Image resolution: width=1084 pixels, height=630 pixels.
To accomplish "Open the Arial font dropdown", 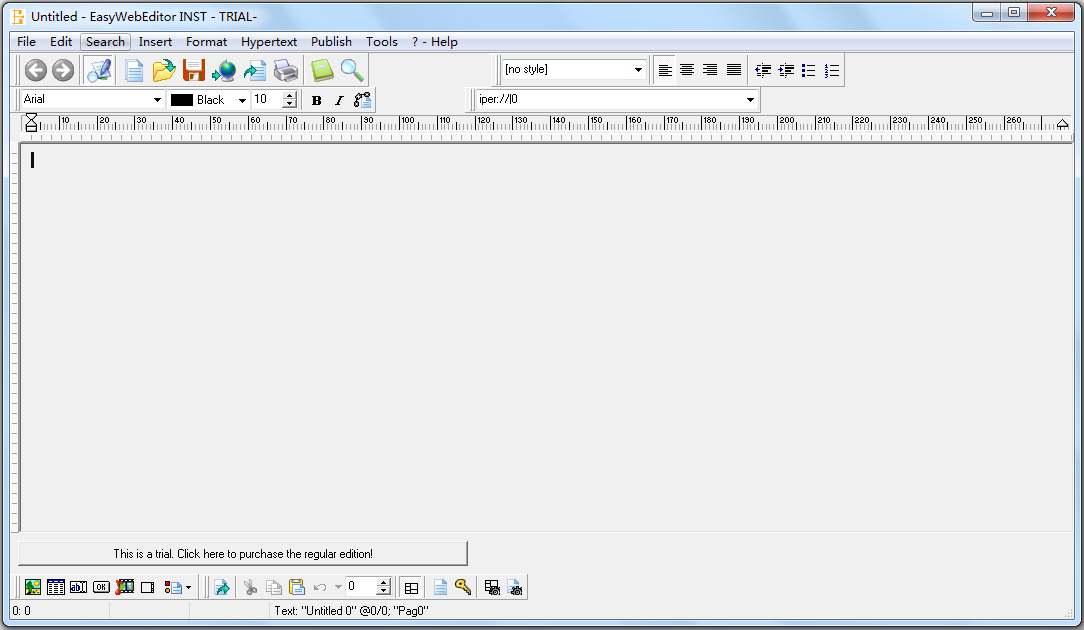I will point(157,100).
